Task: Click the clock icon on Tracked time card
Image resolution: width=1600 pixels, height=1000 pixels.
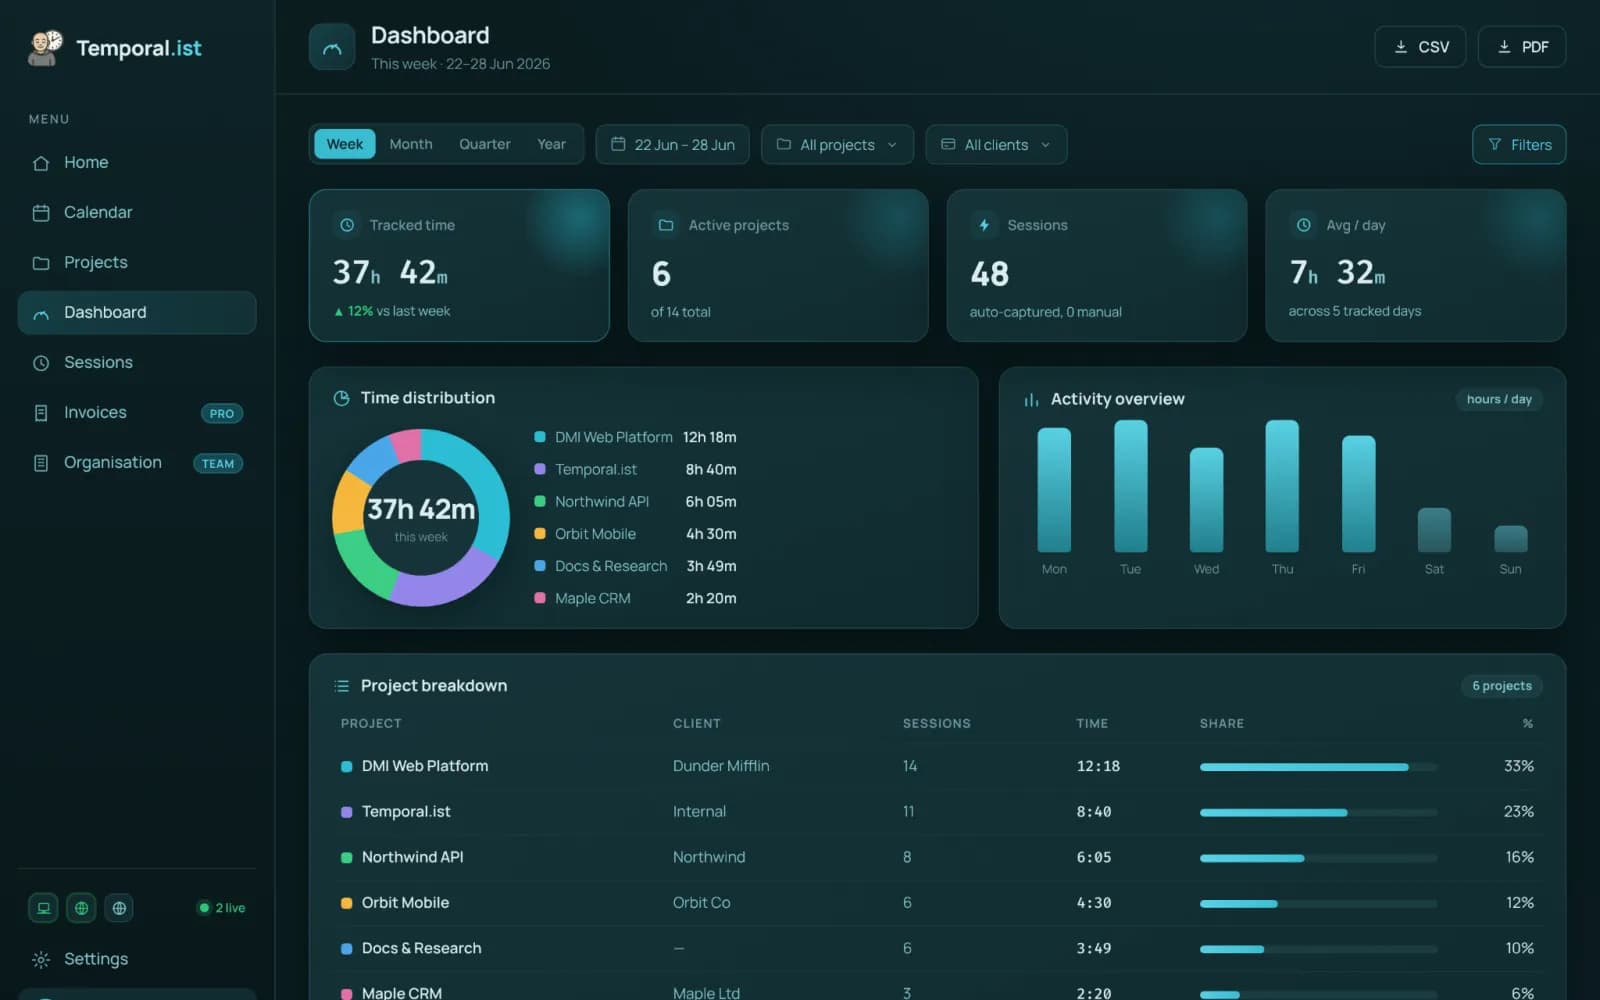Action: (347, 225)
